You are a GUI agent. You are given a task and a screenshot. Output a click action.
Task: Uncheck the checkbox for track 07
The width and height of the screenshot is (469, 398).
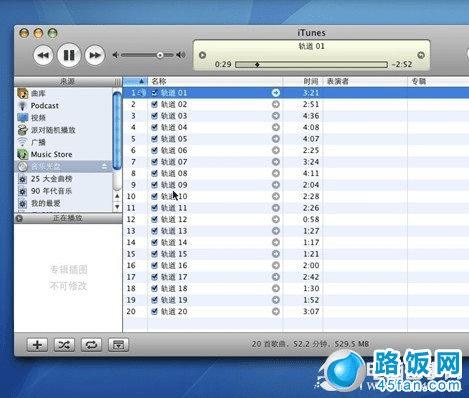[x=154, y=162]
